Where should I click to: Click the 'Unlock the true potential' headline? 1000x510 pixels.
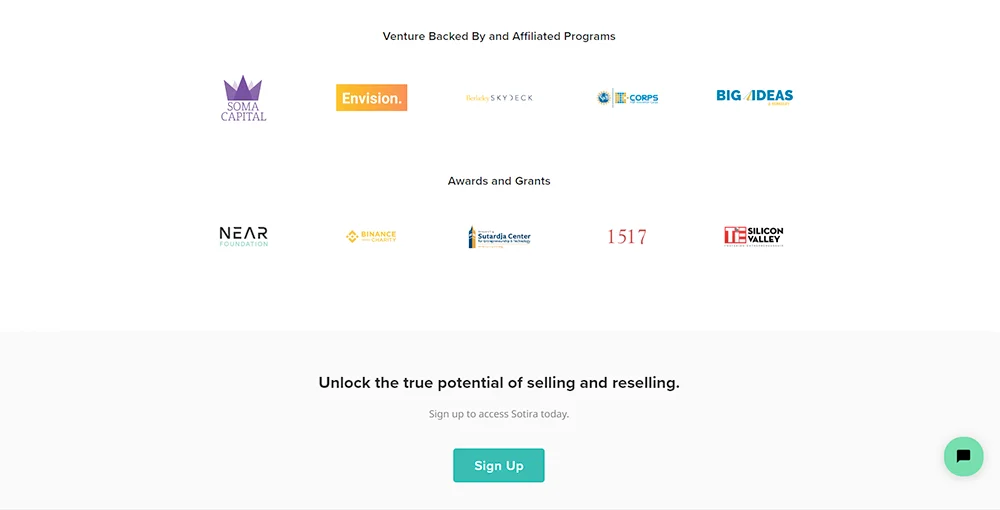(499, 382)
